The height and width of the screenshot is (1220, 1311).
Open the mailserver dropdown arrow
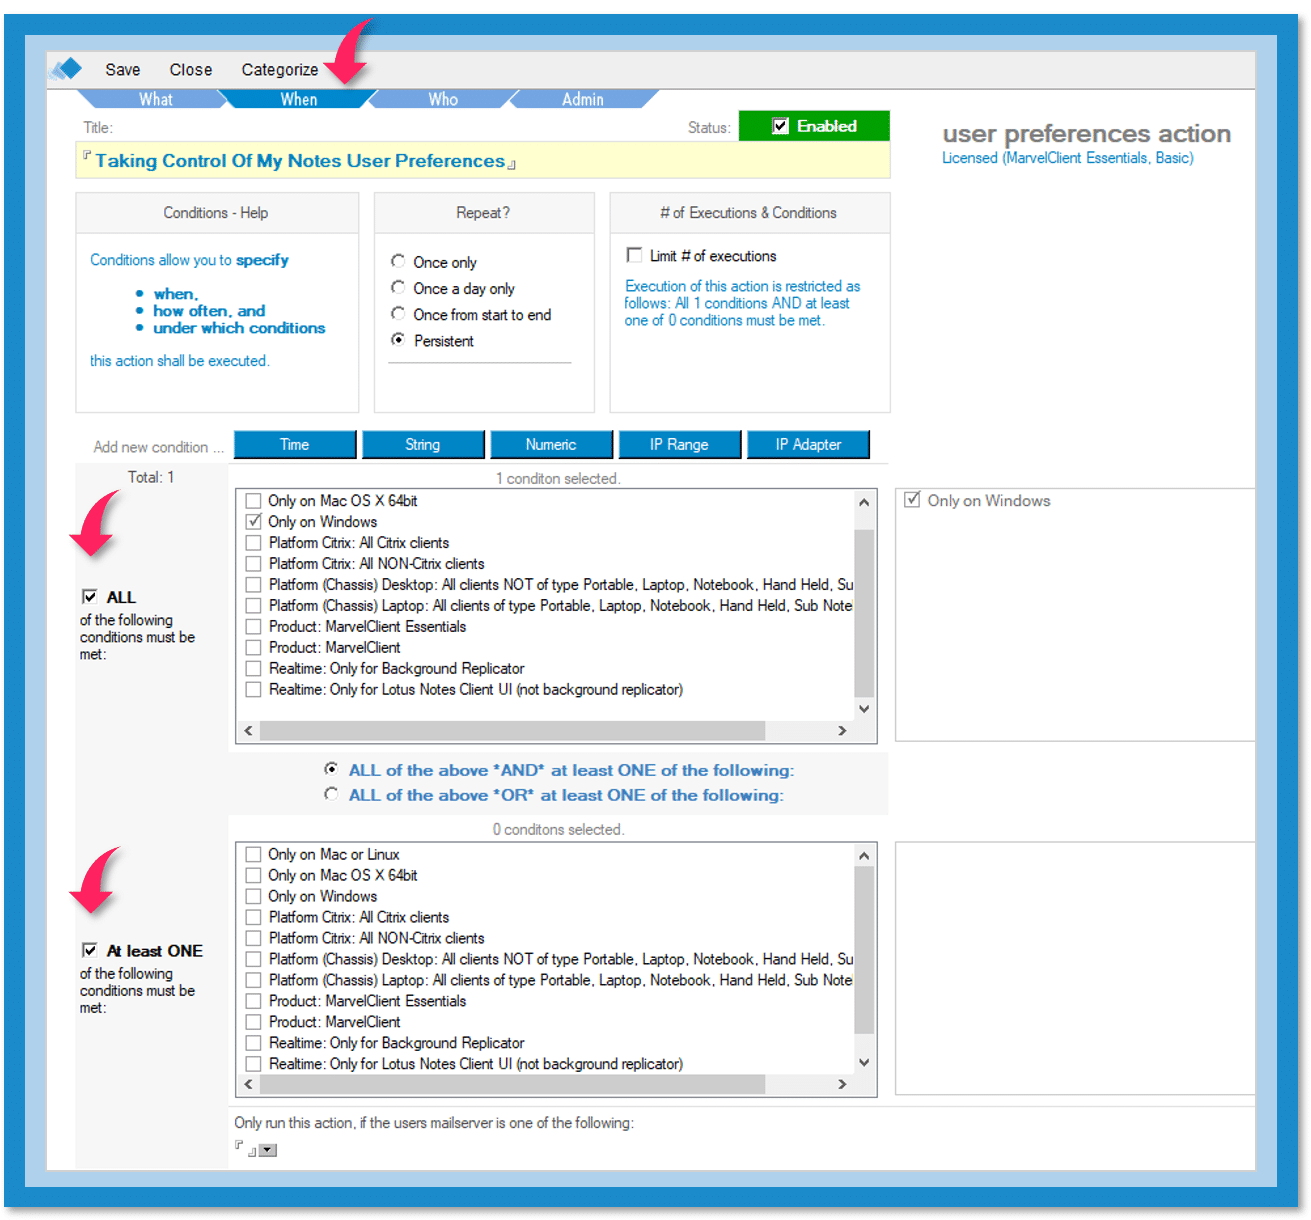[x=267, y=1150]
